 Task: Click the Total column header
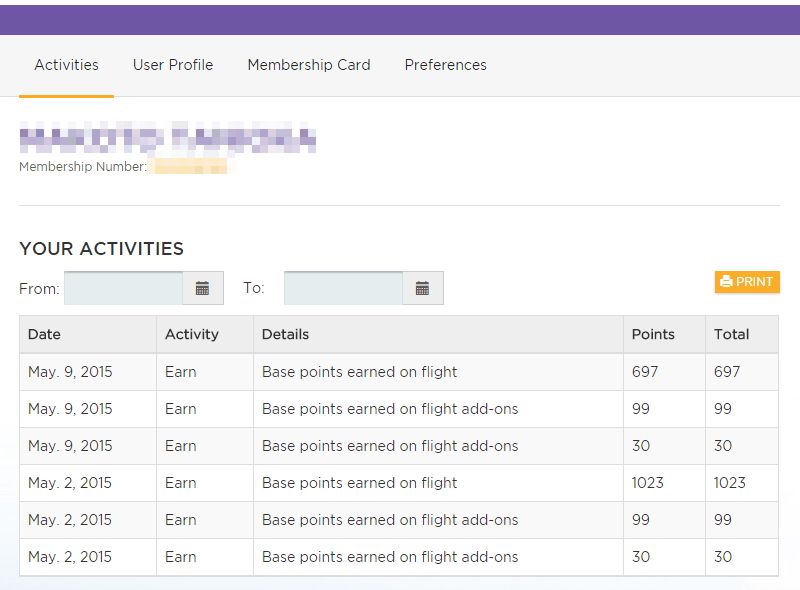[x=731, y=334]
